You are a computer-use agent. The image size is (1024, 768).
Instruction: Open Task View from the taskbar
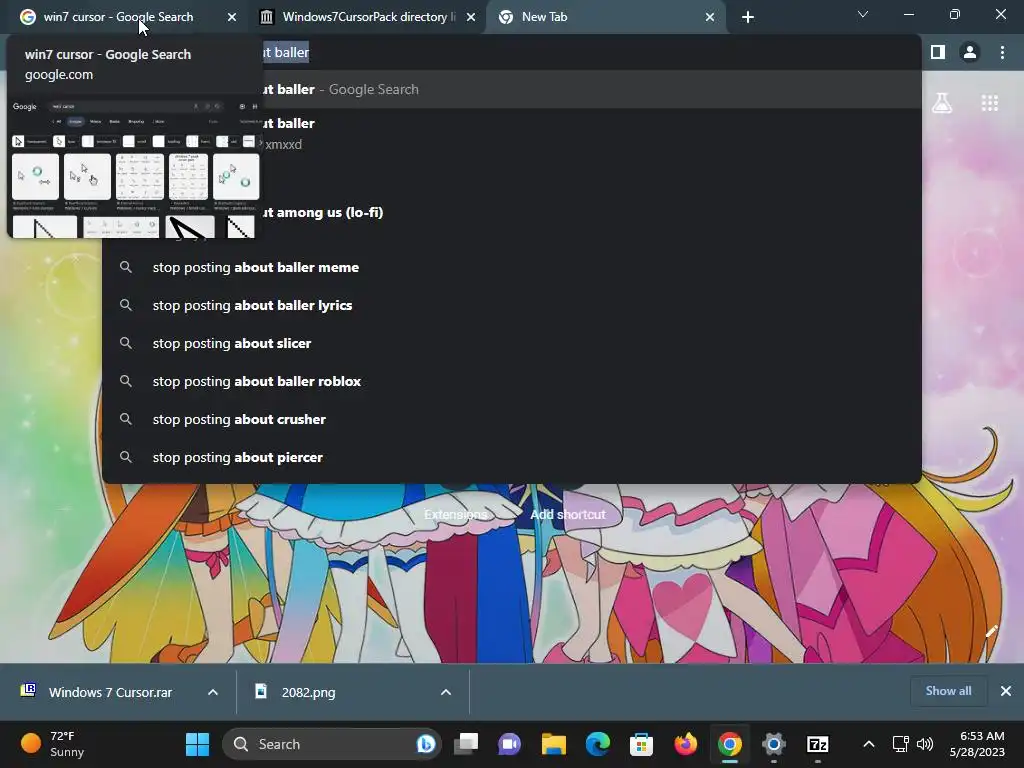pyautogui.click(x=466, y=744)
